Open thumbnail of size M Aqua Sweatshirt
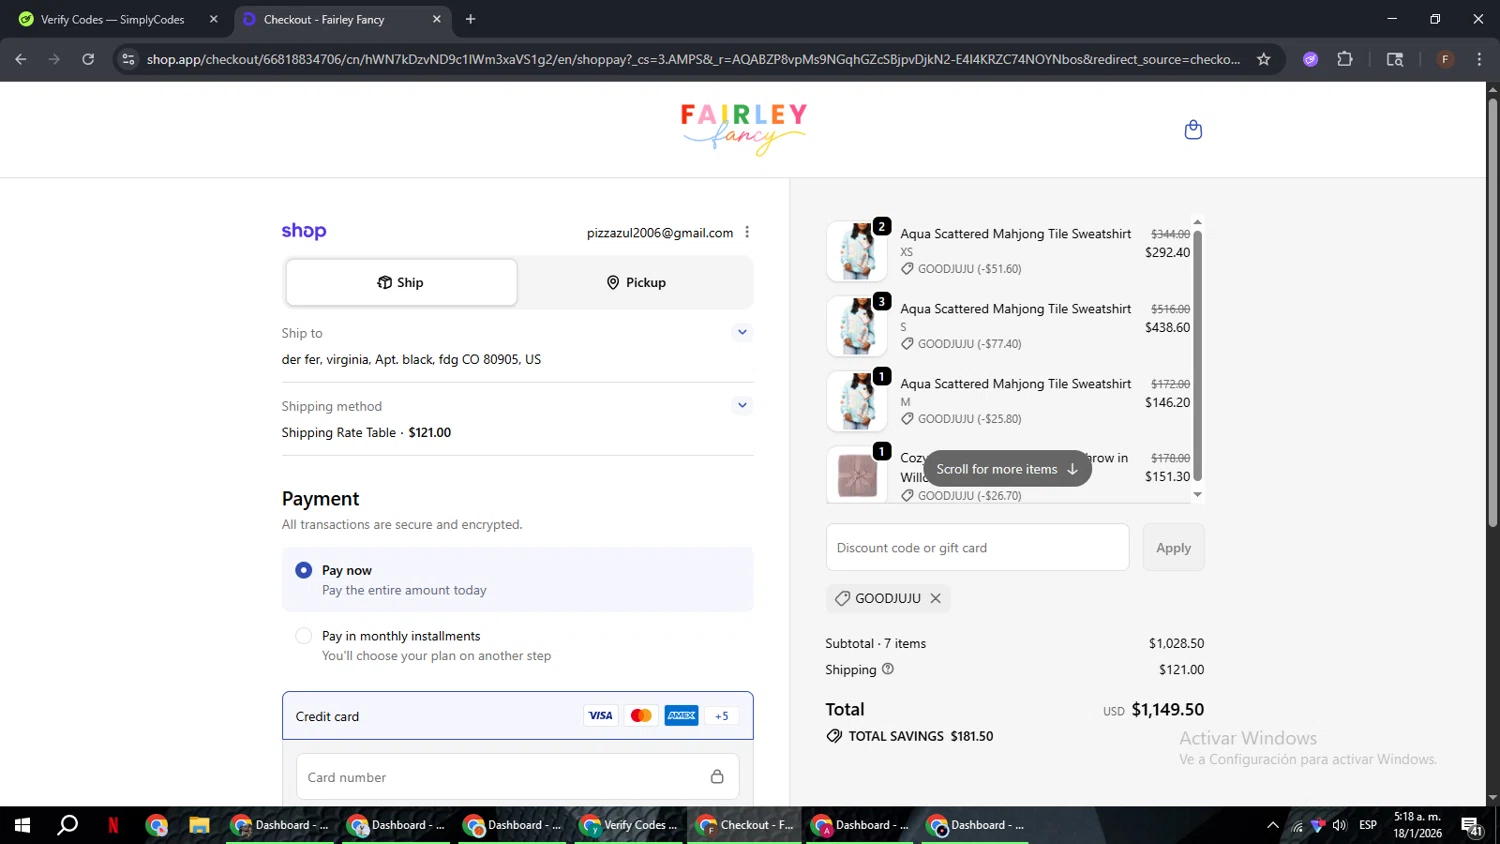Screen dimensions: 1500x844 click(857, 401)
